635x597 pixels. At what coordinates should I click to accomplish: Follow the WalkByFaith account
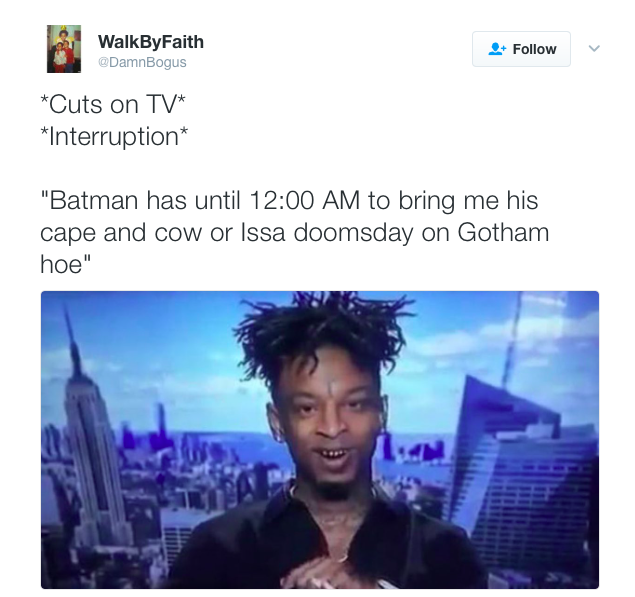pyautogui.click(x=521, y=49)
